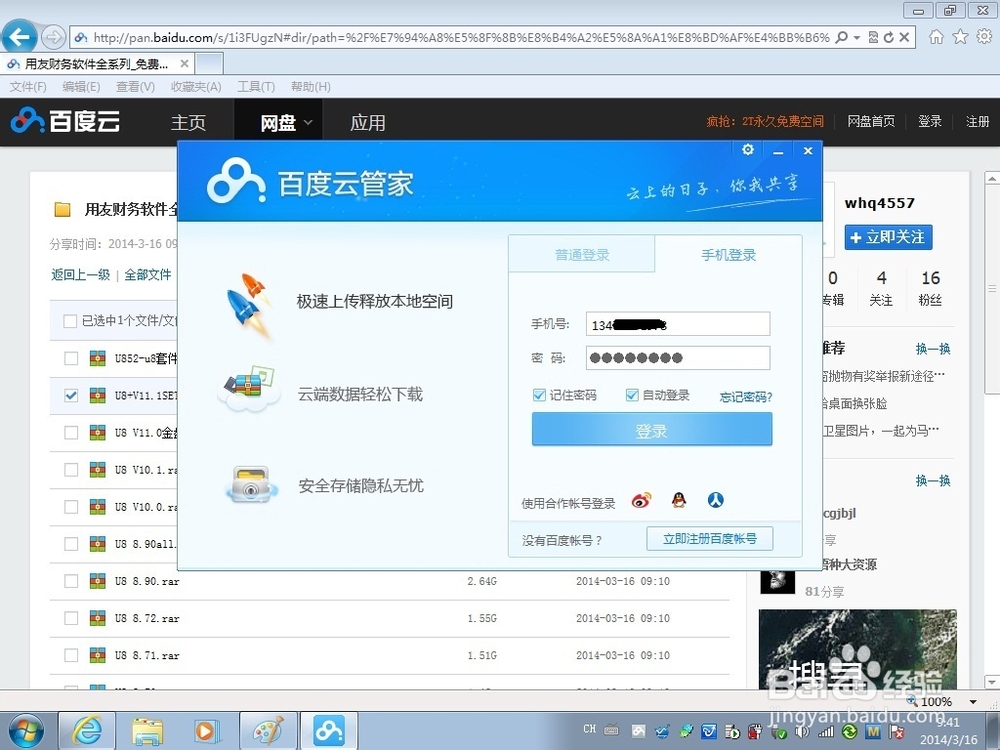
Task: Open Internet Explorer taskbar icon
Action: pos(87,731)
